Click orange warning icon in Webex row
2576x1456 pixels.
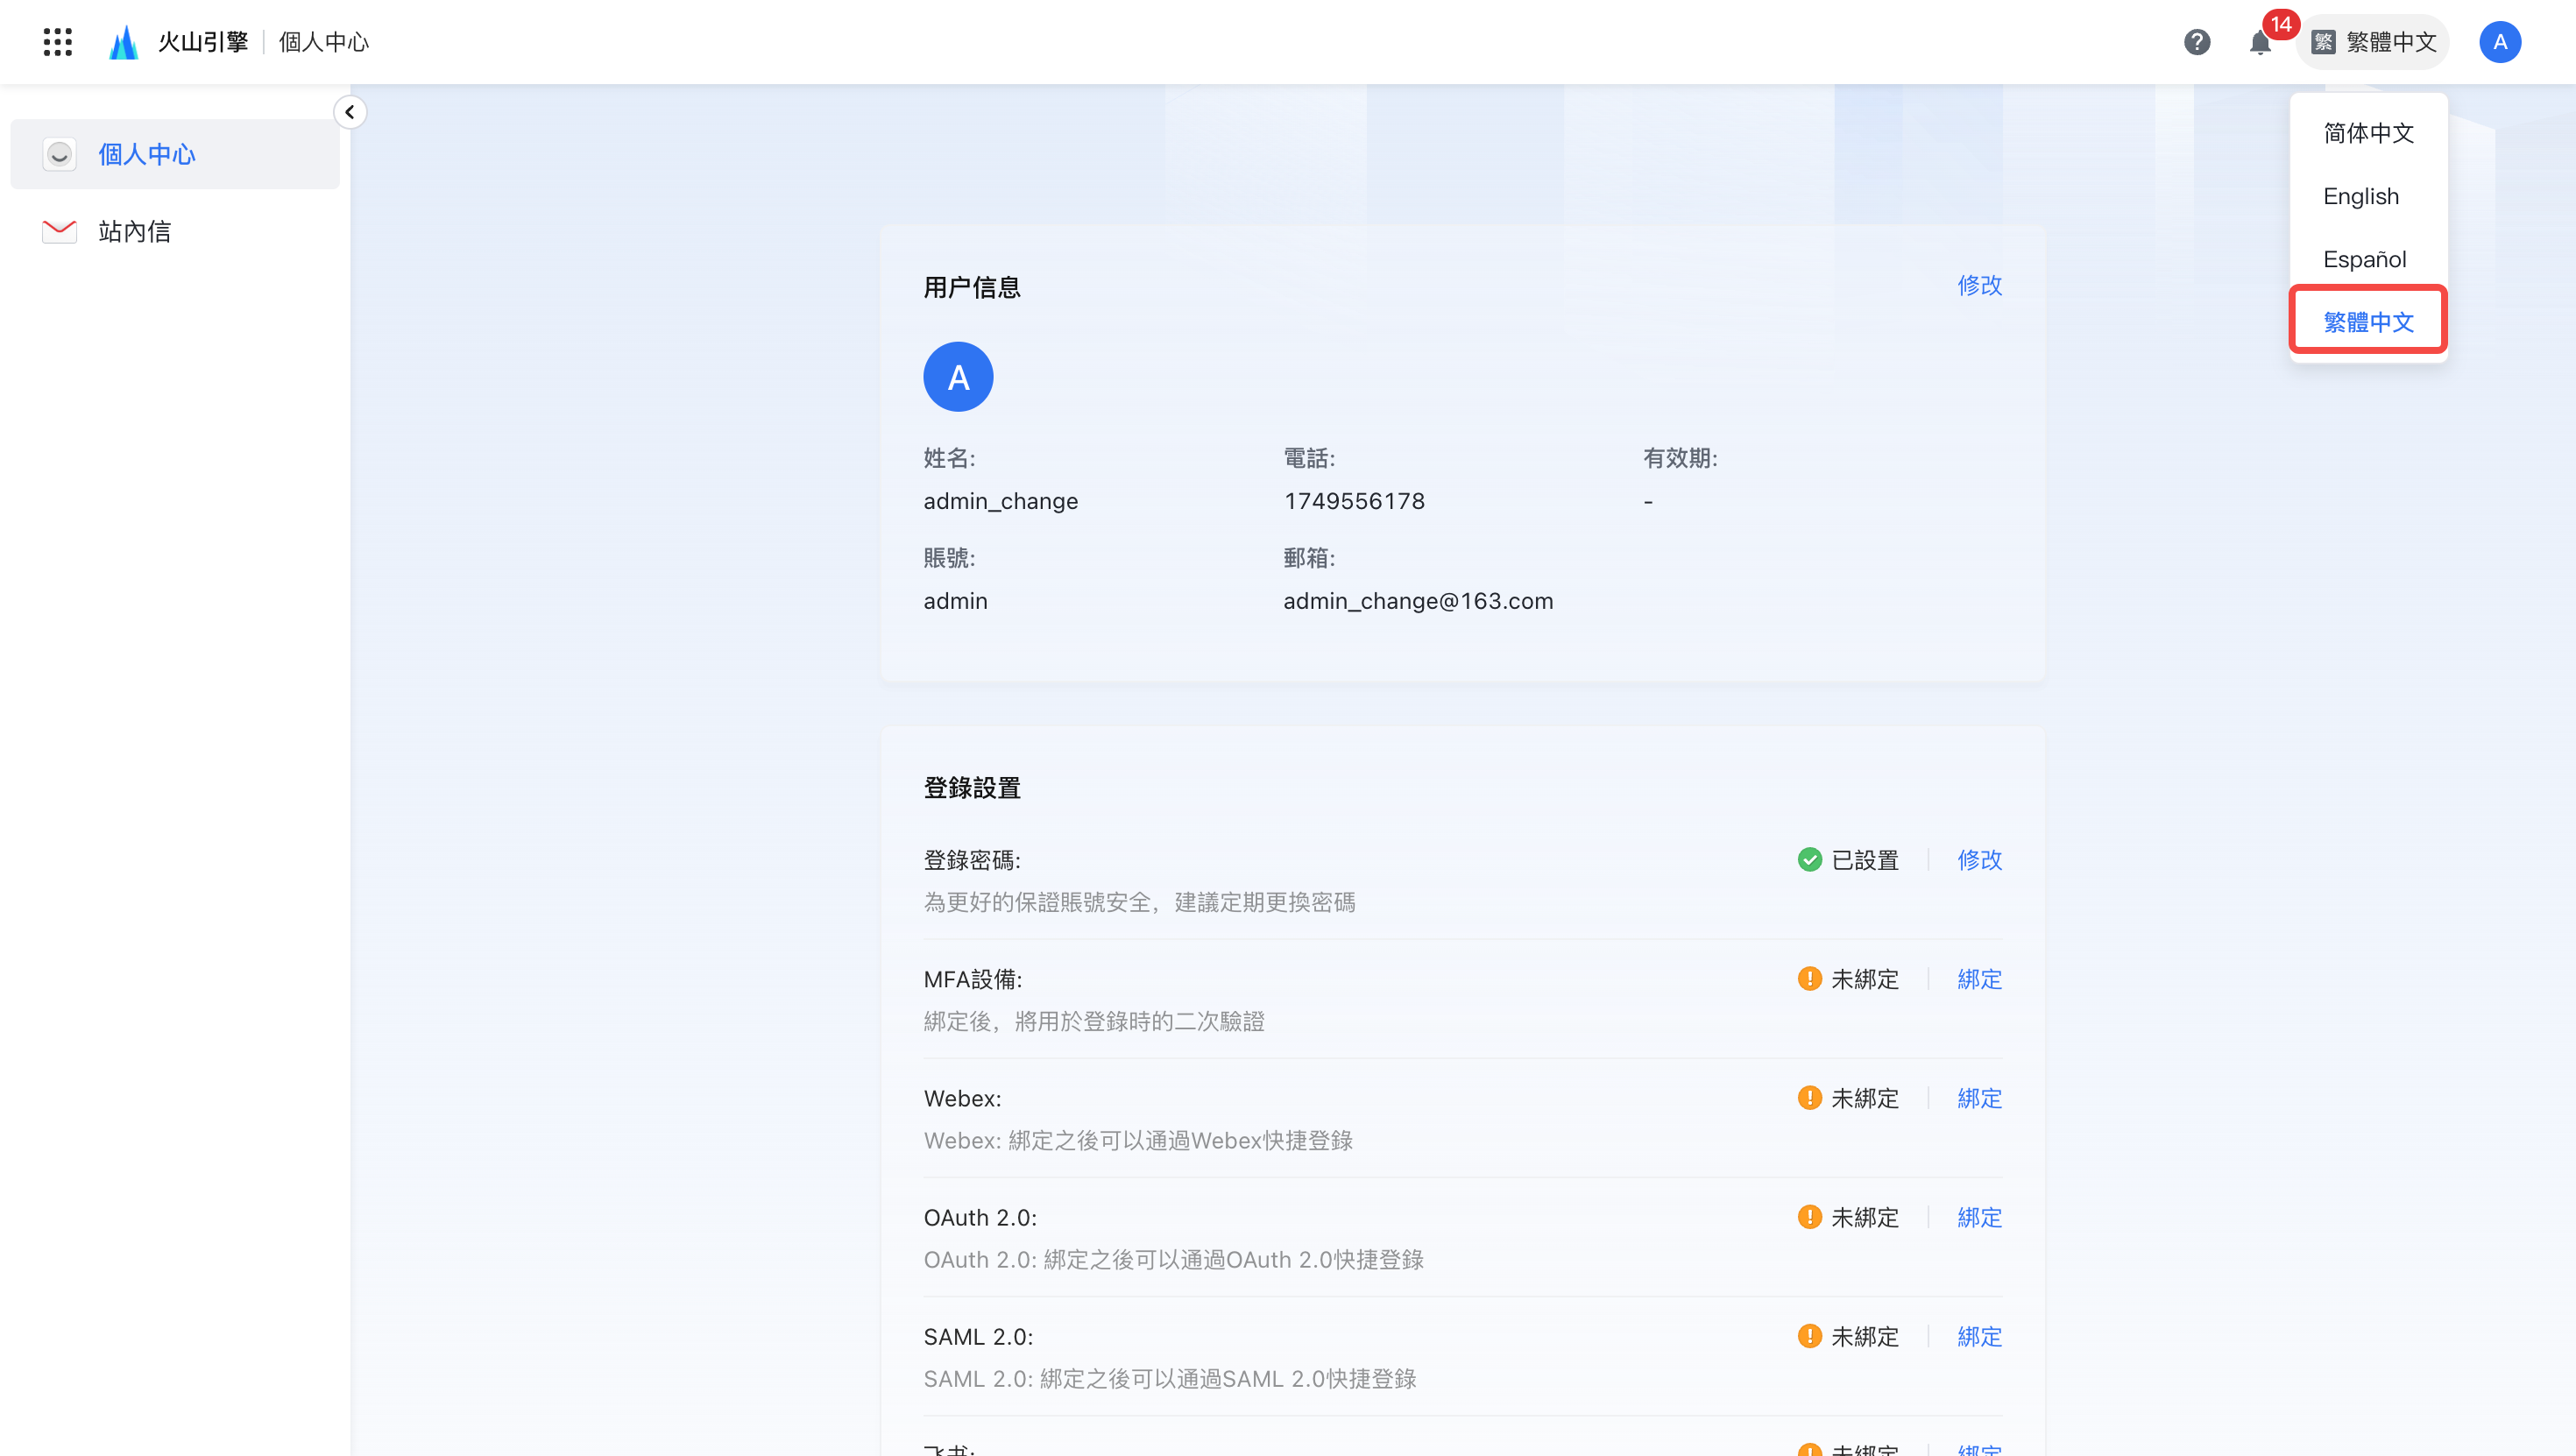1809,1098
